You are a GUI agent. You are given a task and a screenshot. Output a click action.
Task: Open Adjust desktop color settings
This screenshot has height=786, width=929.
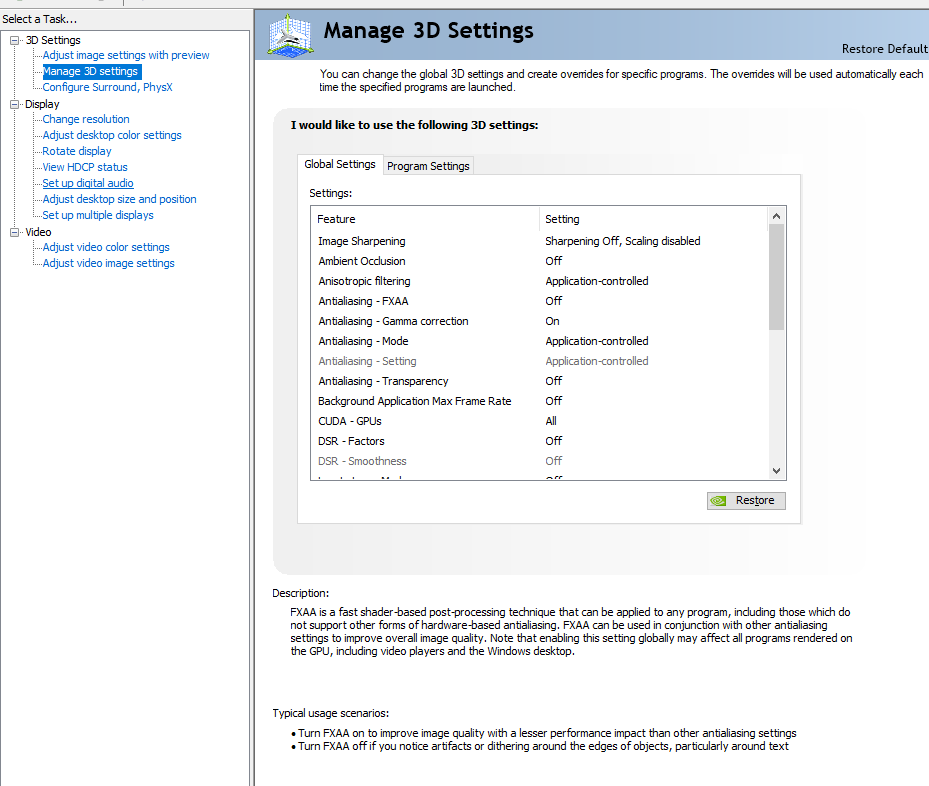[111, 135]
